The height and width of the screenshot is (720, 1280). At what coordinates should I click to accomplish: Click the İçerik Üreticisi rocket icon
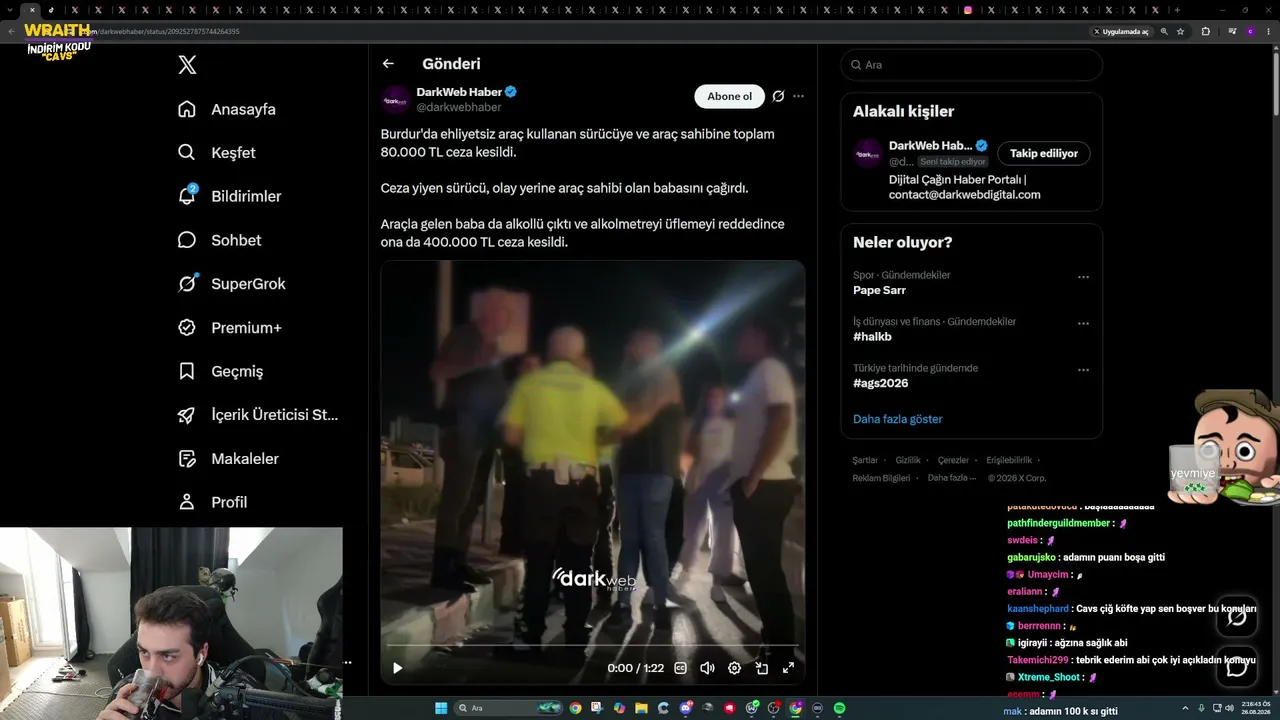coord(187,415)
